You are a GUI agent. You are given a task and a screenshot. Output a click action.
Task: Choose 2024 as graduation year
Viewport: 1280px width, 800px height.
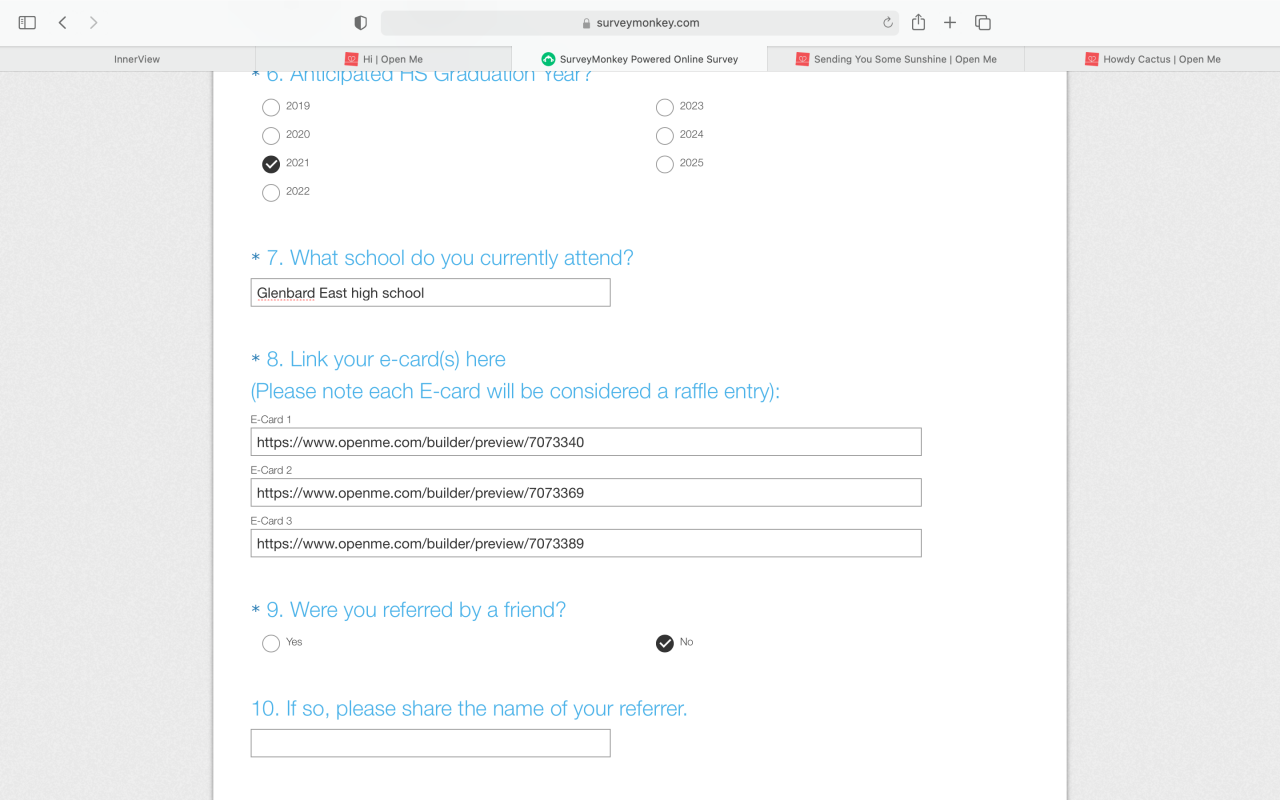click(x=665, y=136)
